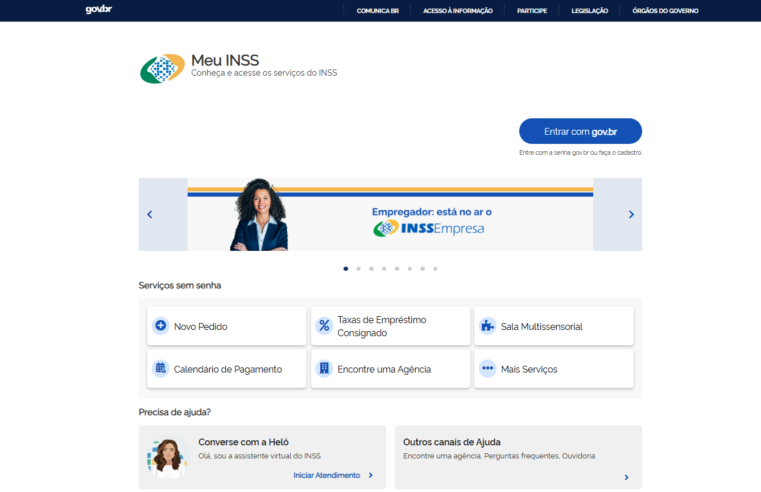Click the 'Serviços sem senha' heading
The height and width of the screenshot is (492, 761).
point(180,285)
